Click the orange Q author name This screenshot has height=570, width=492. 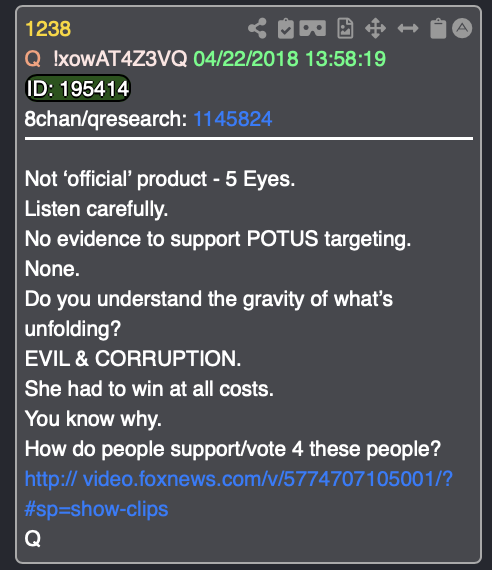[x=33, y=59]
